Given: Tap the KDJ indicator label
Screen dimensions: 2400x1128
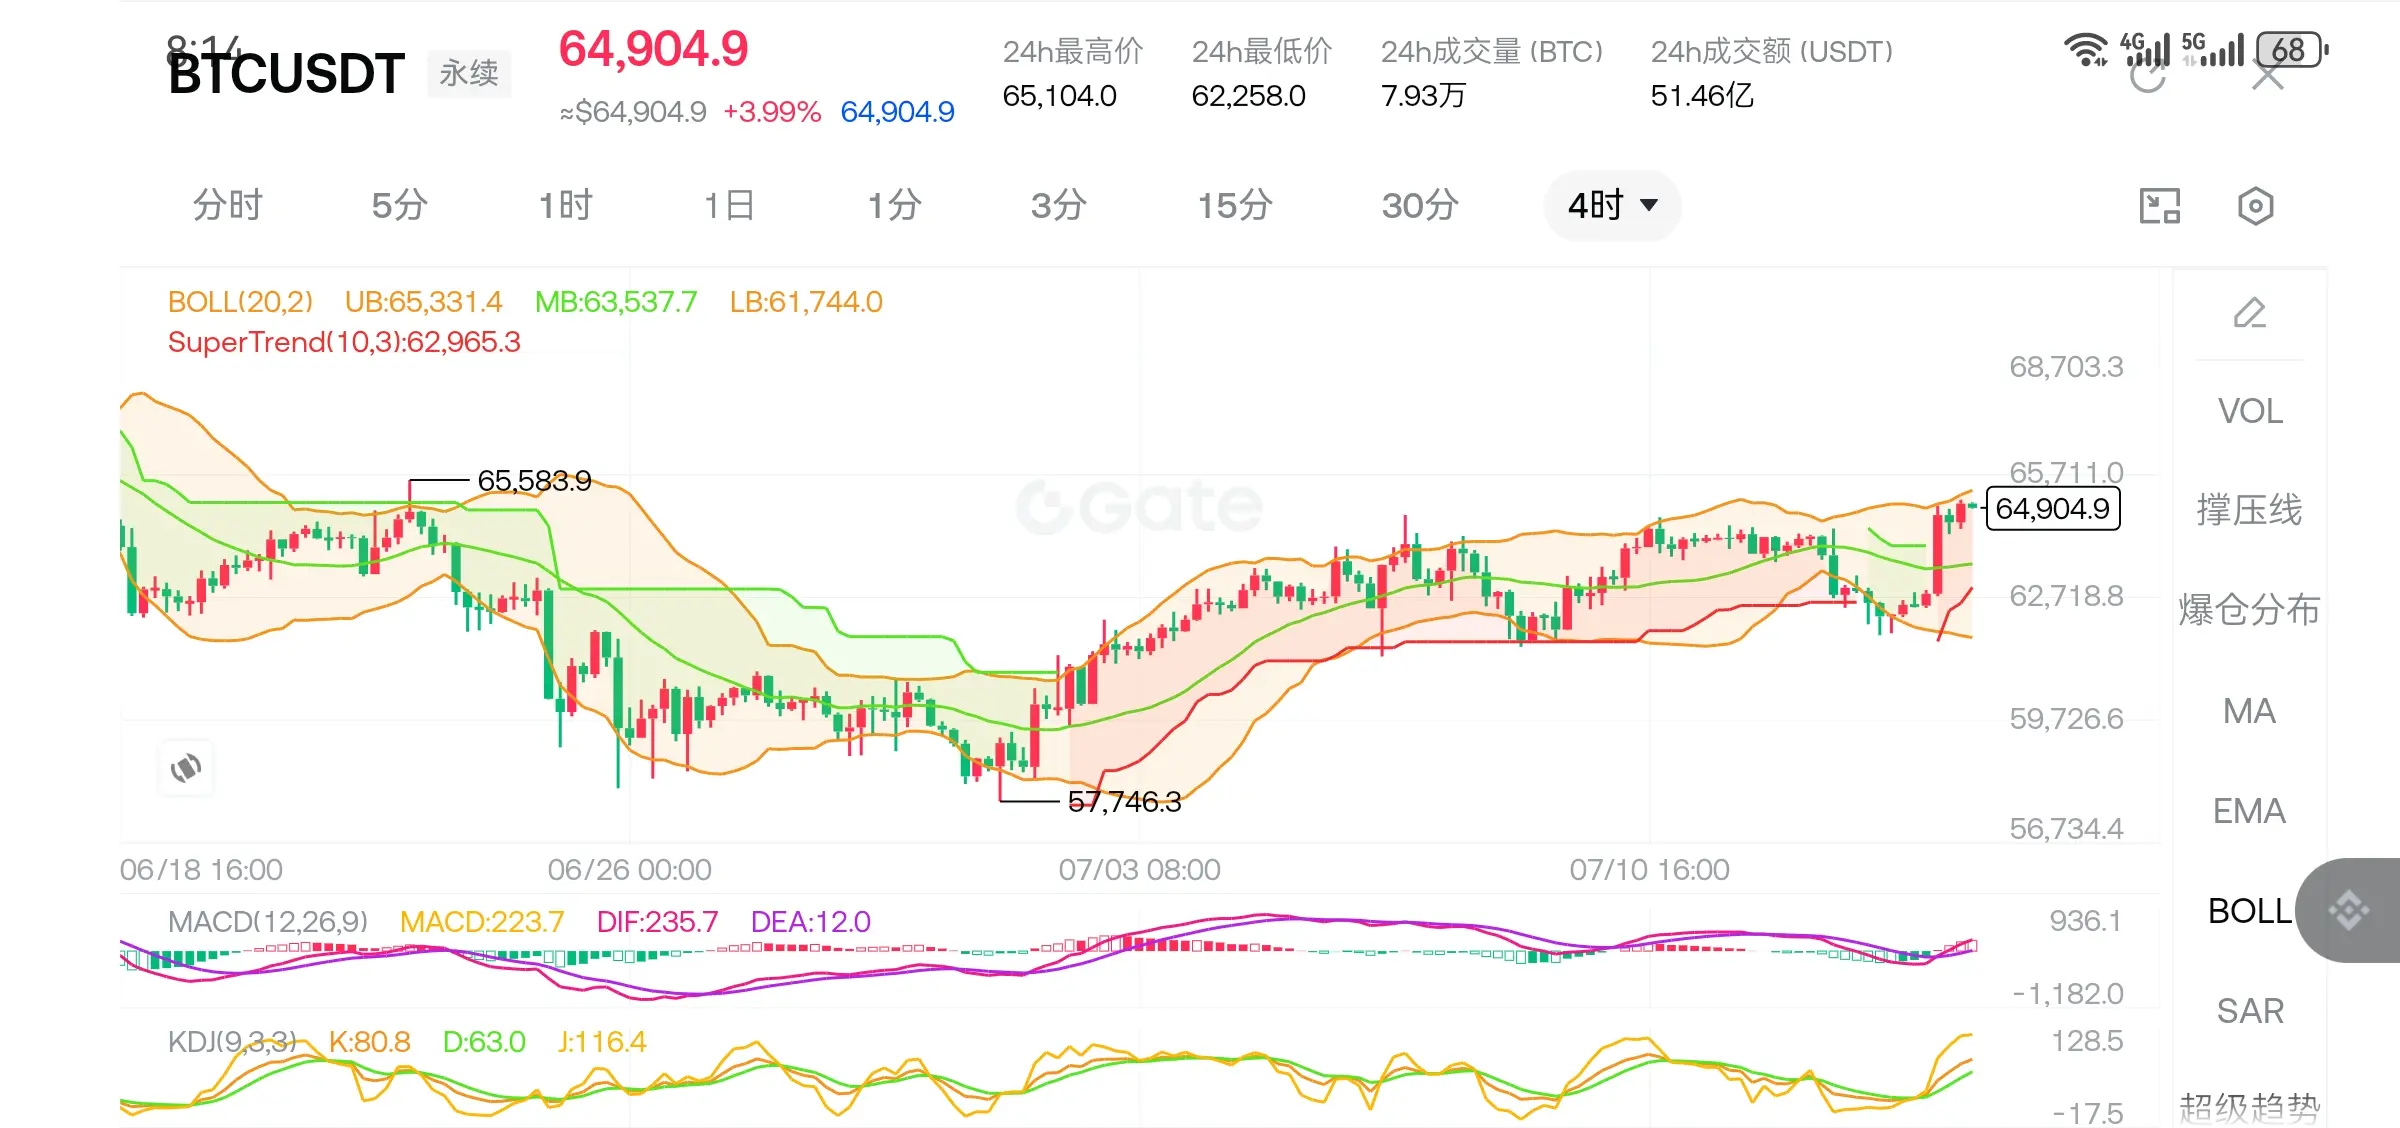Looking at the screenshot, I should tap(232, 1042).
